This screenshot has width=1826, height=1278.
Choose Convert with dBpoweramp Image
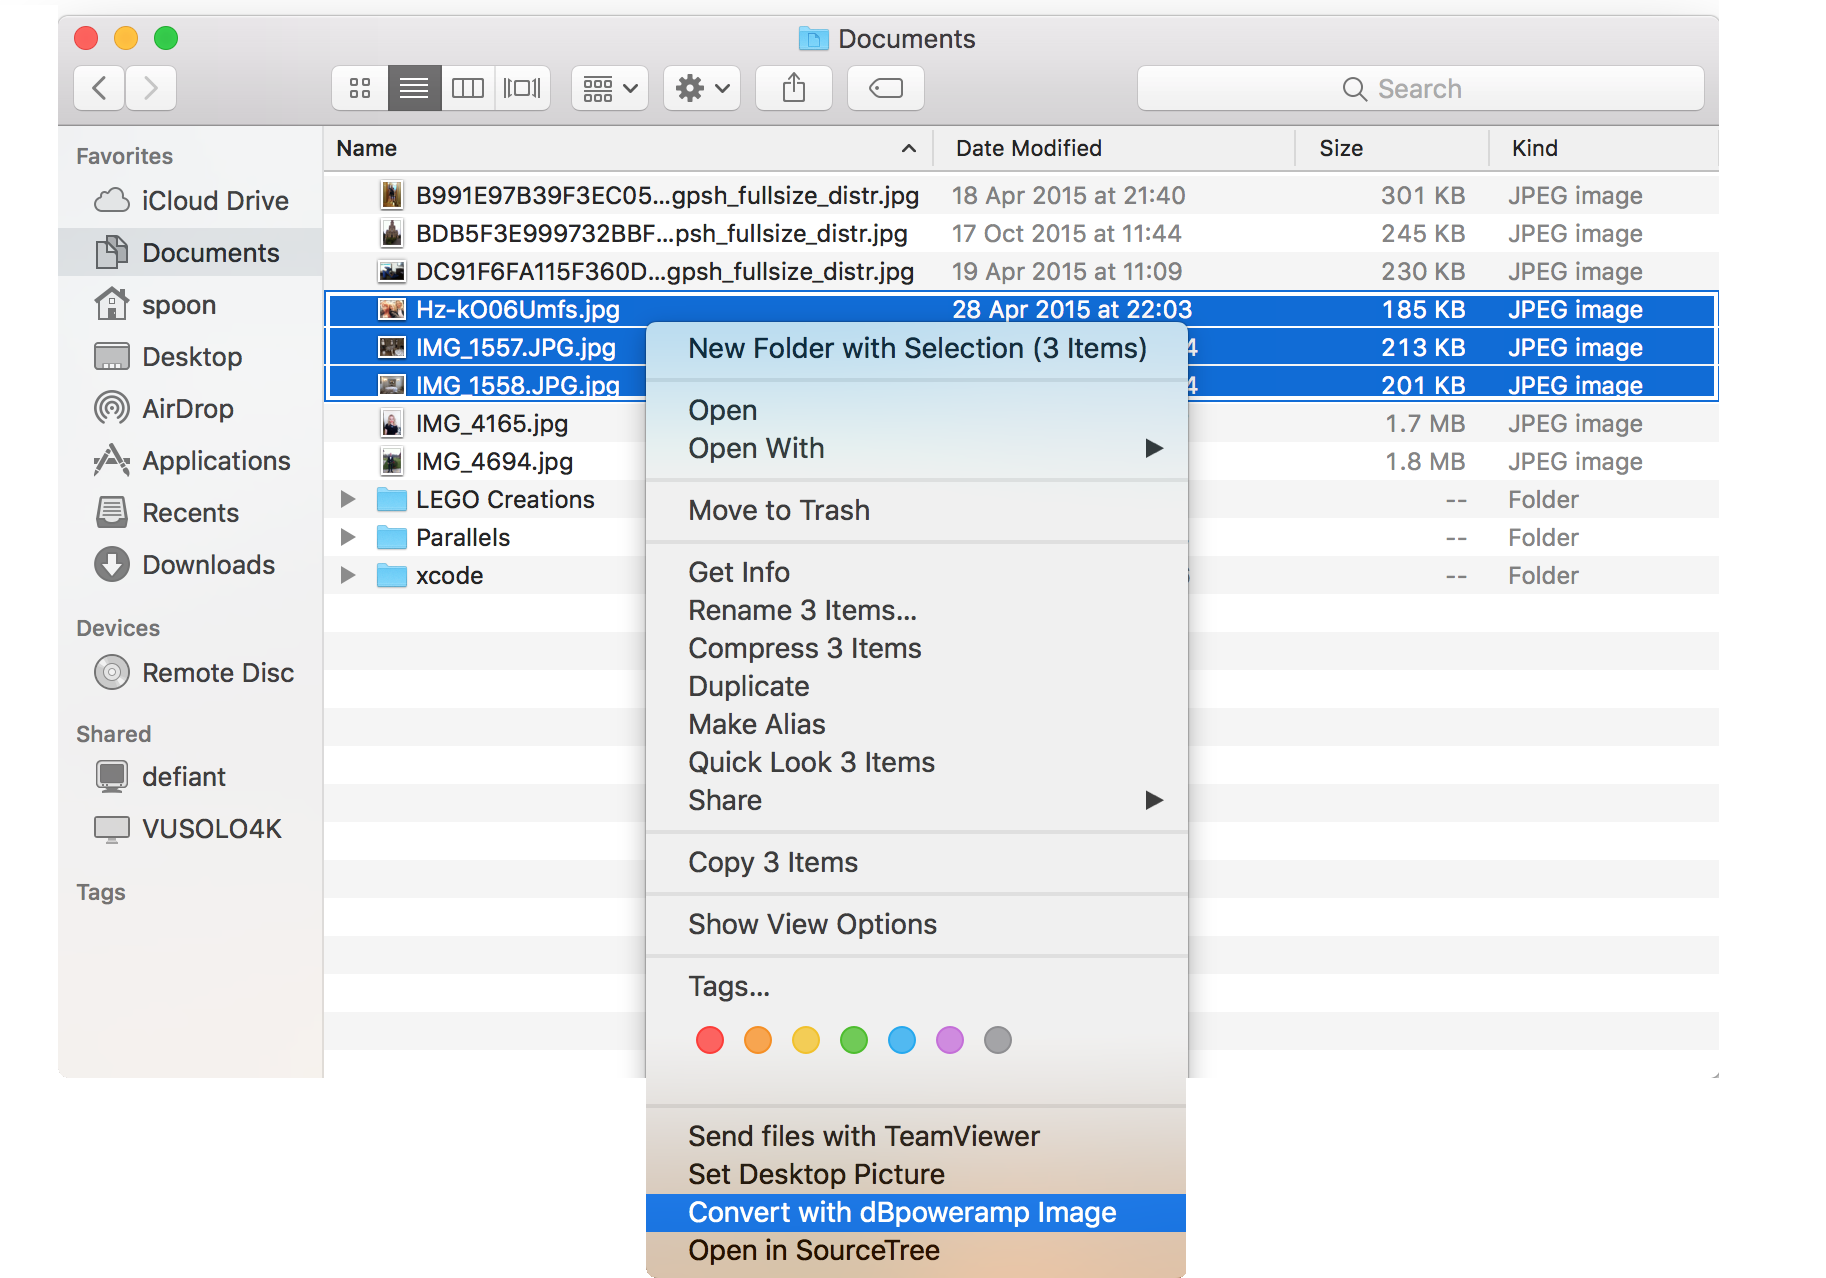[x=901, y=1213]
